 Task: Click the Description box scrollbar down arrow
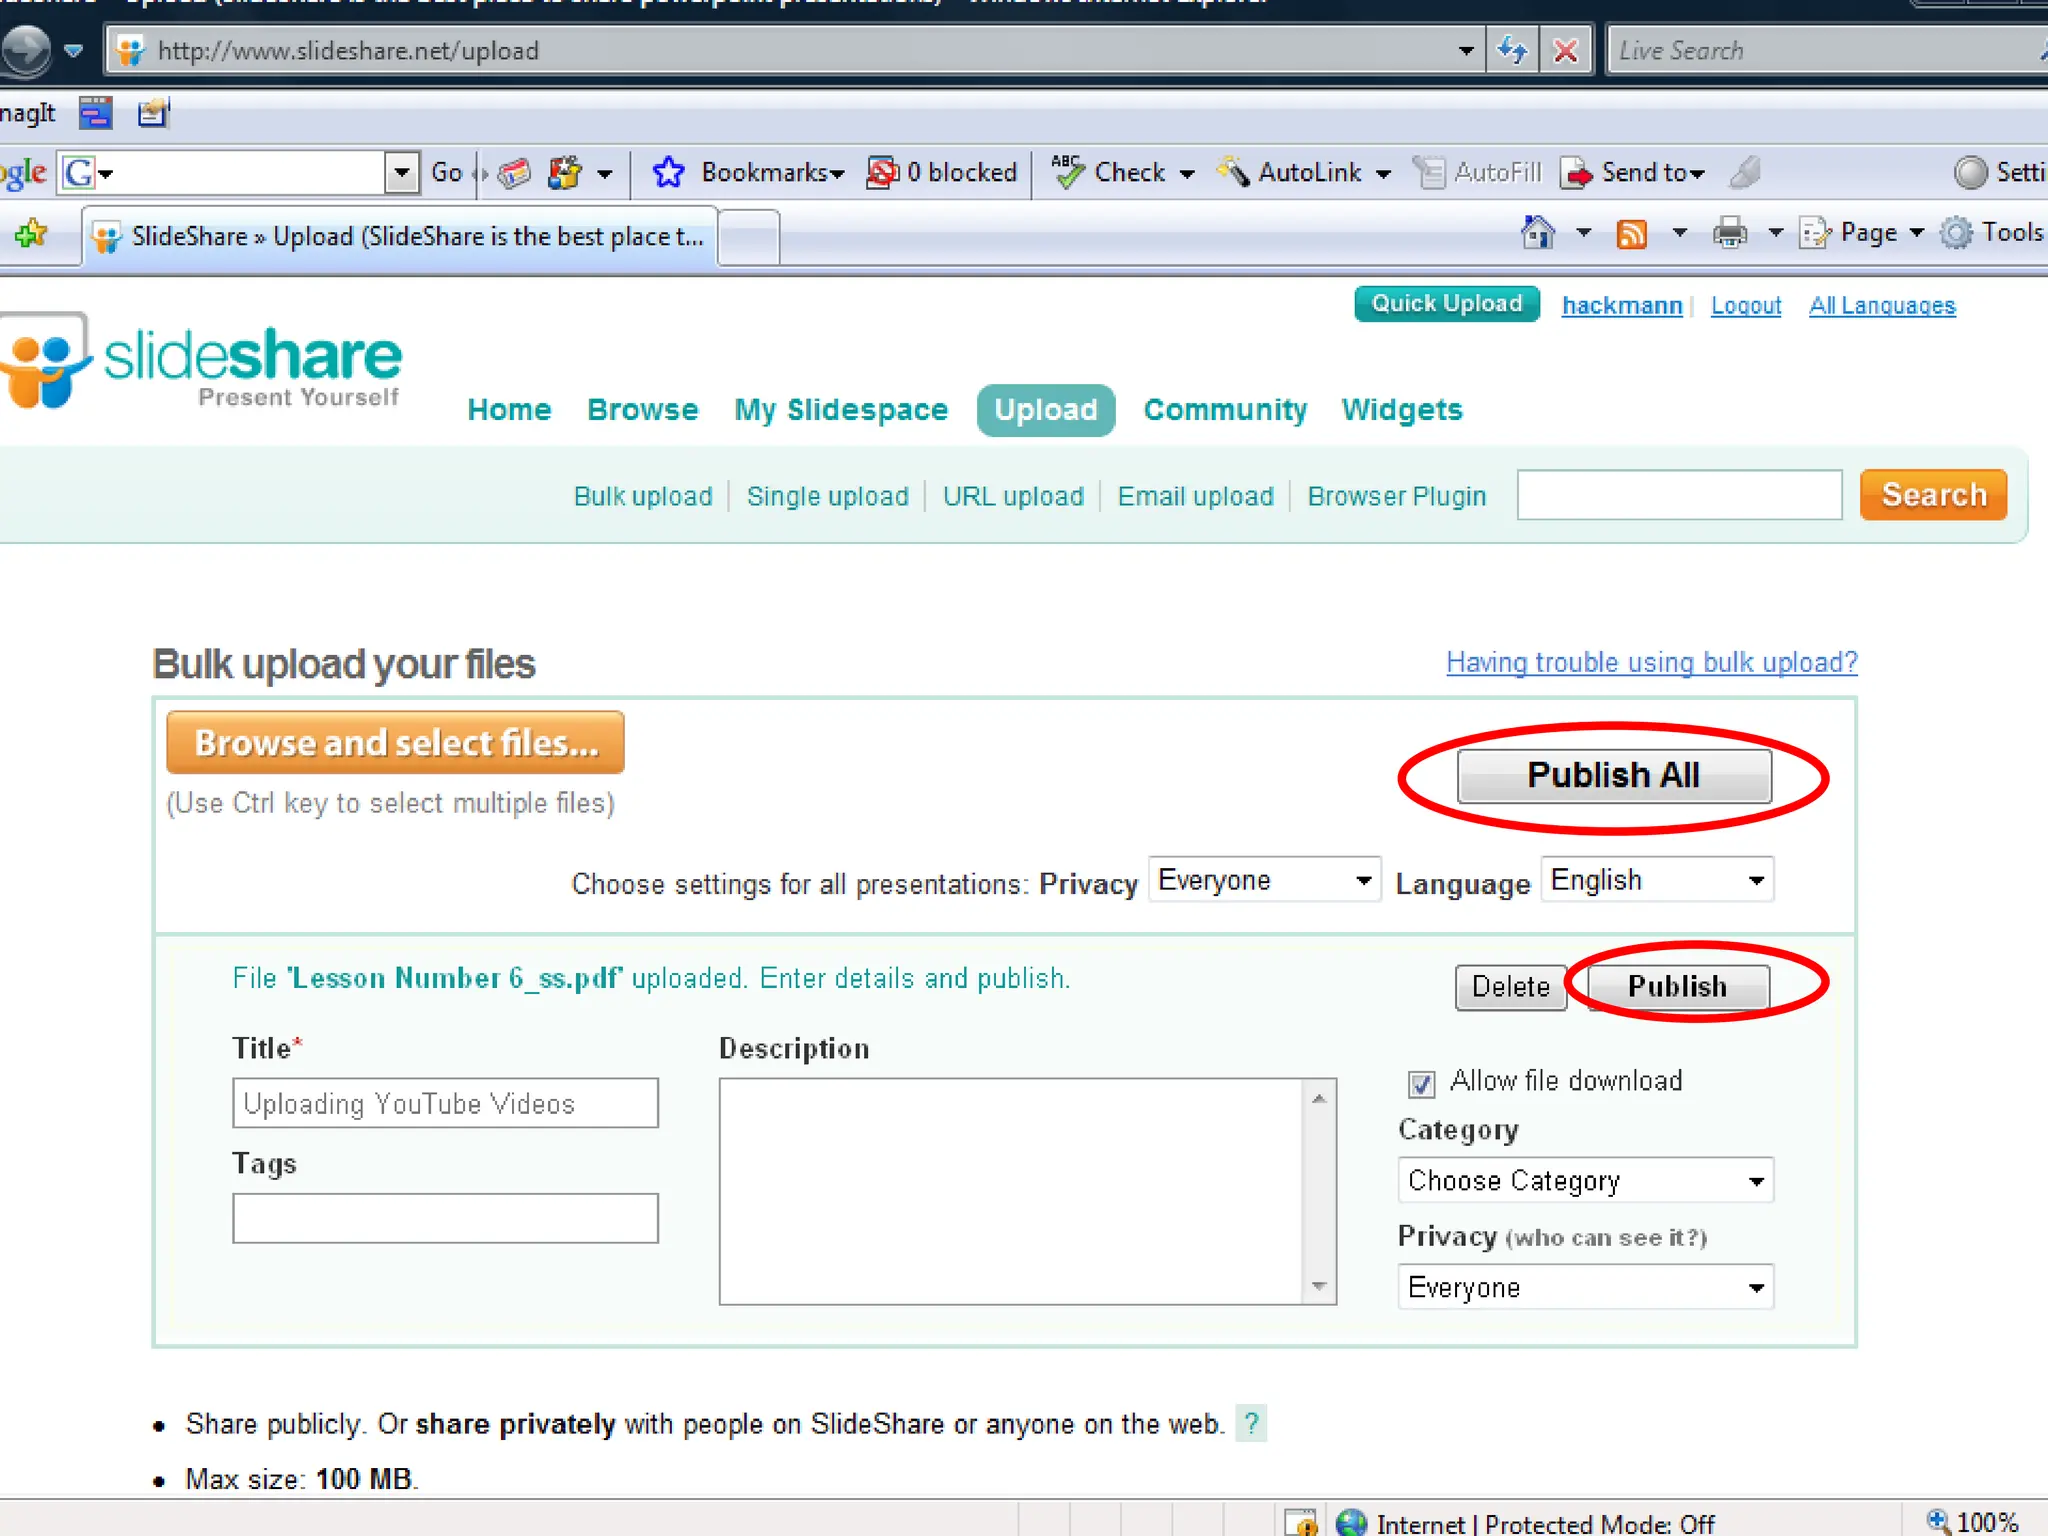[x=1319, y=1286]
